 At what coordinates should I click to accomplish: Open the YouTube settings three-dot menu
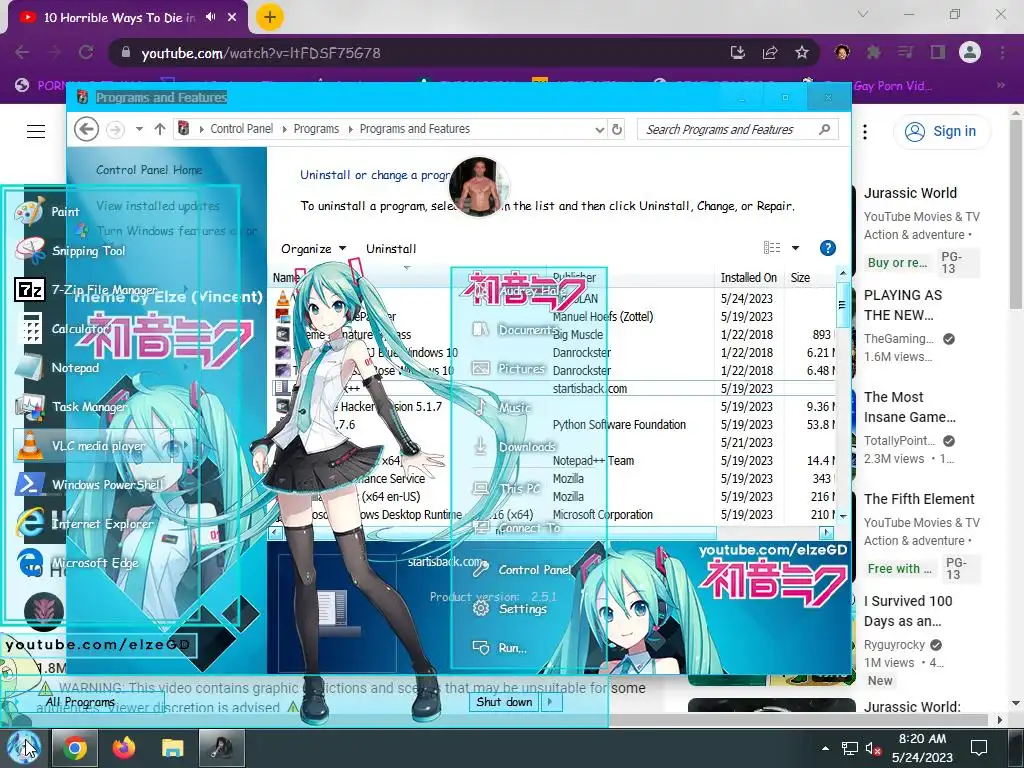click(x=865, y=132)
